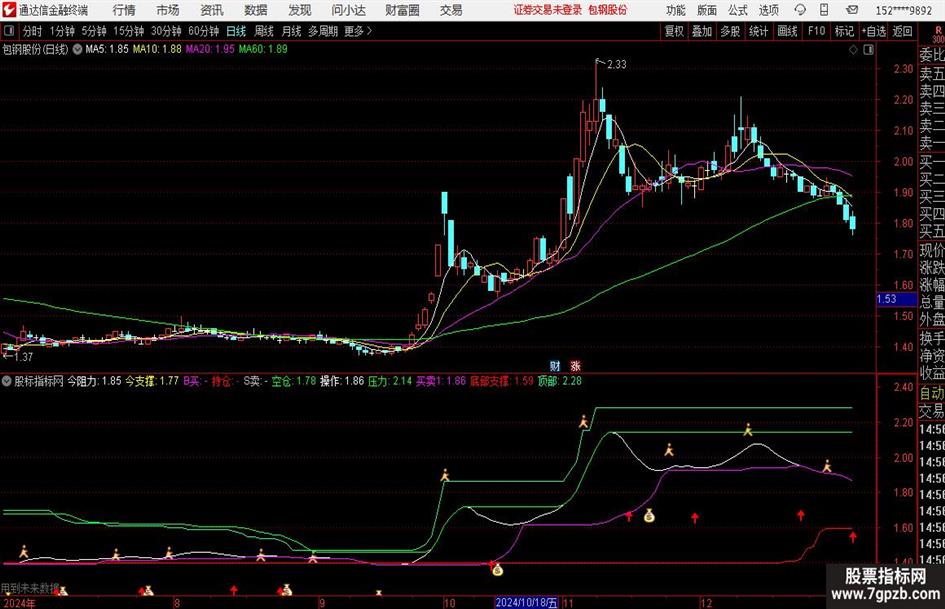Switch to 月线 monthly period

coord(292,31)
